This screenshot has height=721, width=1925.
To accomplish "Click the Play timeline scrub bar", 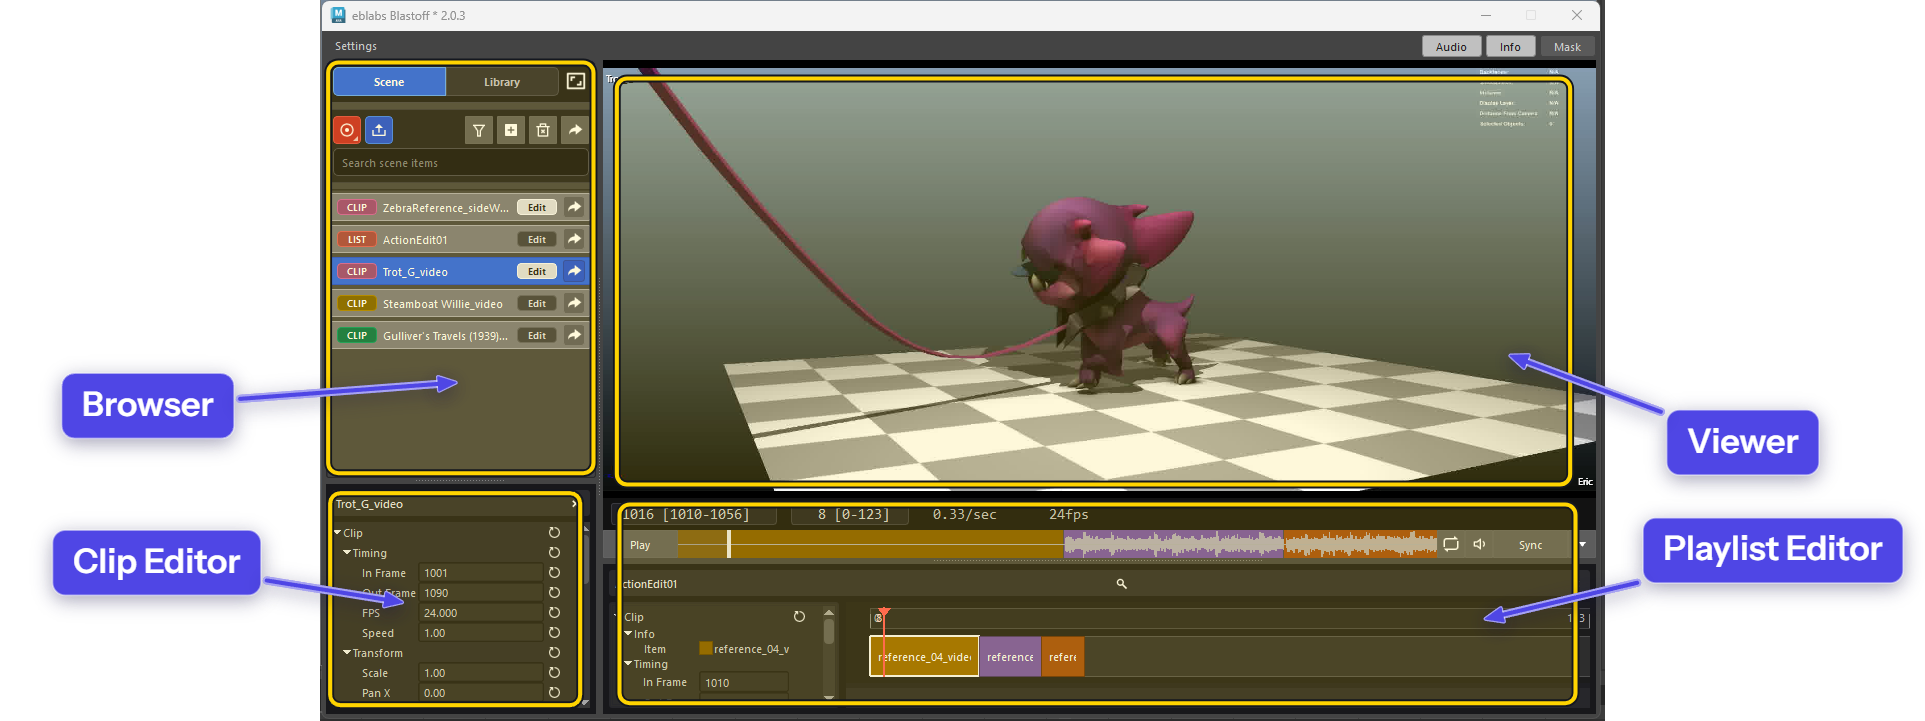I will point(1057,545).
